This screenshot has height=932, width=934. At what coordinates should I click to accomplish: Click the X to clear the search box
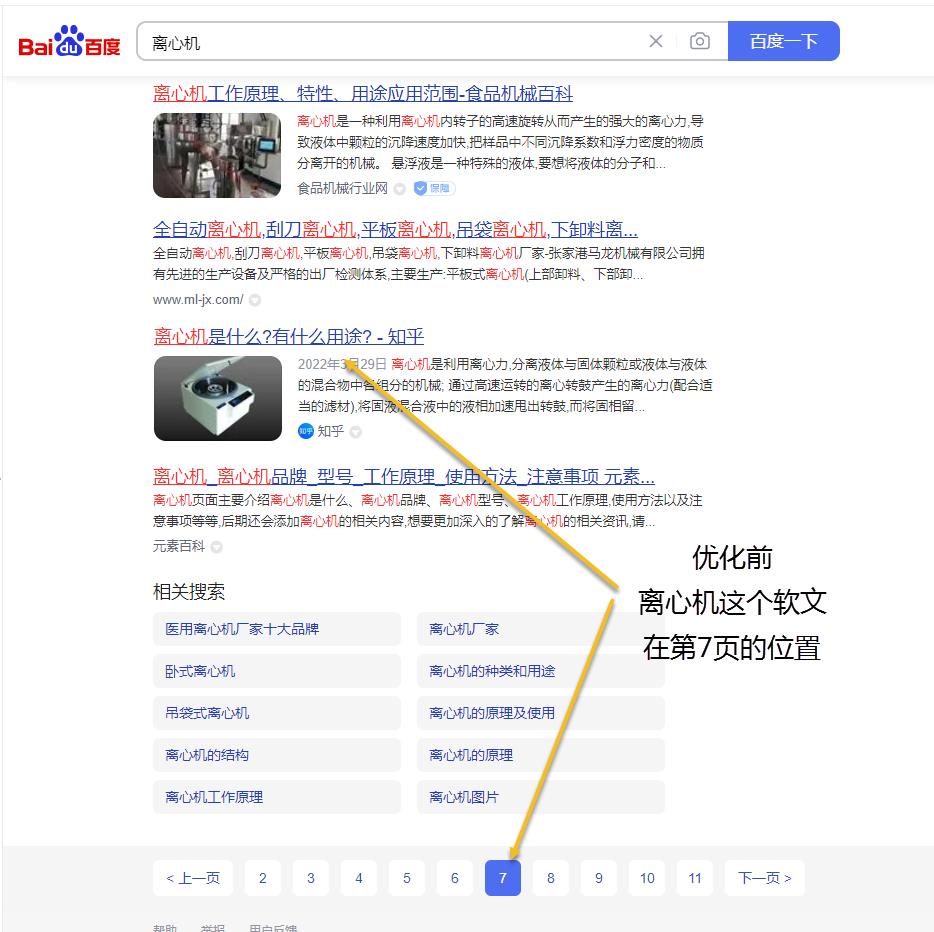click(656, 41)
